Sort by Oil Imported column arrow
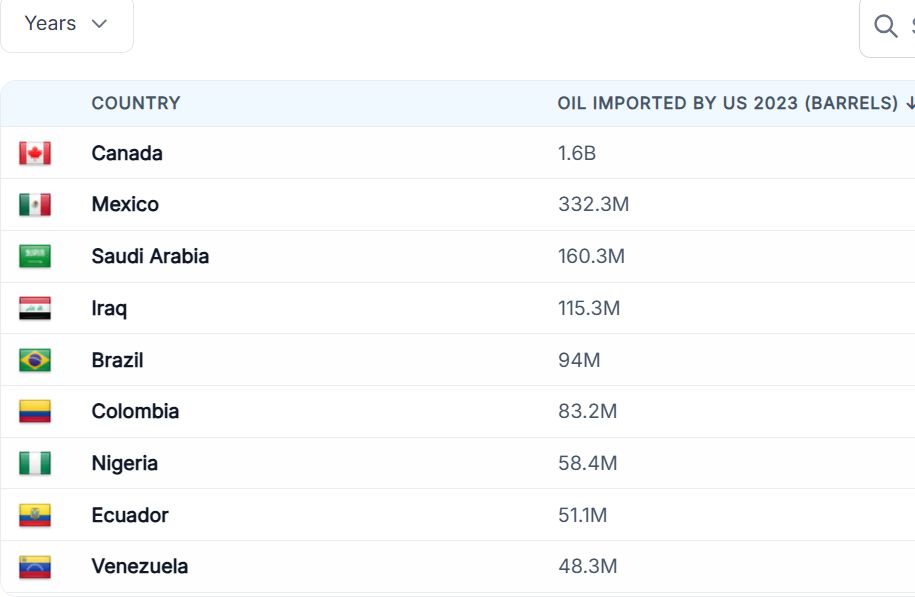The height and width of the screenshot is (597, 915). click(x=910, y=103)
